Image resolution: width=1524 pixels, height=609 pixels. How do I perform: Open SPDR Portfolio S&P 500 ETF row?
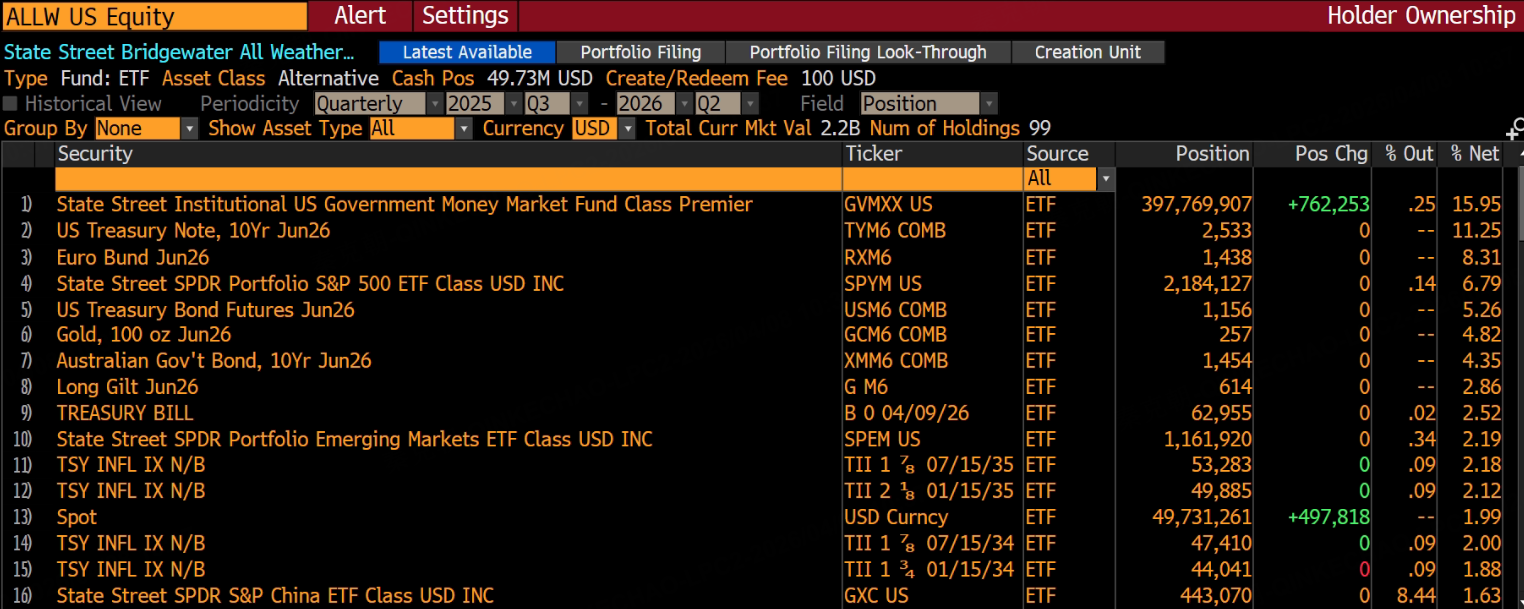tap(310, 283)
